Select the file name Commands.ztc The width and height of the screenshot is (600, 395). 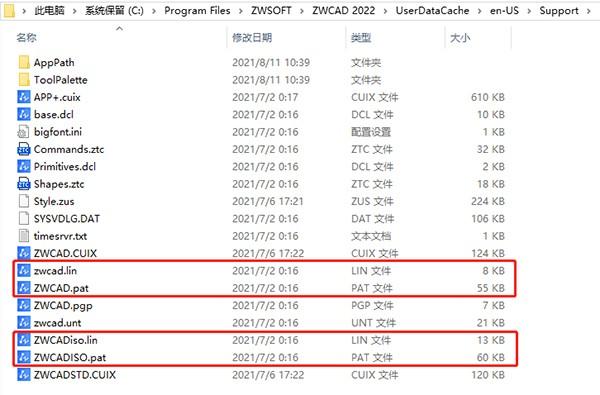69,149
